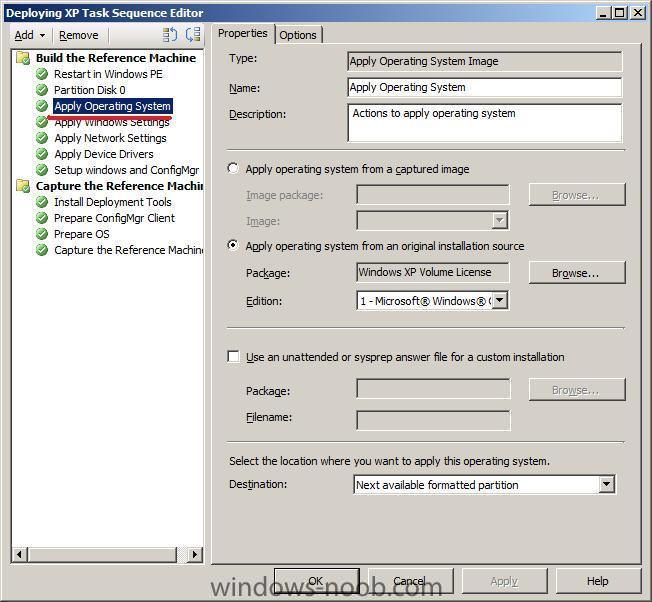Click green check icon beside Partition Disk 0
The height and width of the screenshot is (602, 652).
[x=42, y=90]
